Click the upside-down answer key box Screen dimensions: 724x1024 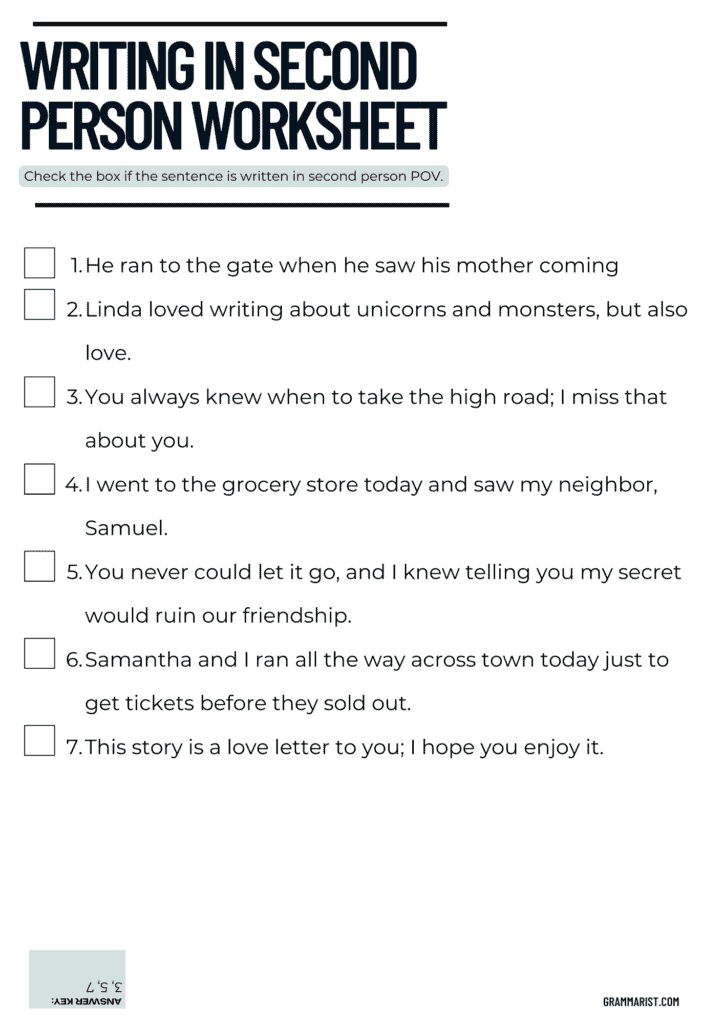[77, 979]
